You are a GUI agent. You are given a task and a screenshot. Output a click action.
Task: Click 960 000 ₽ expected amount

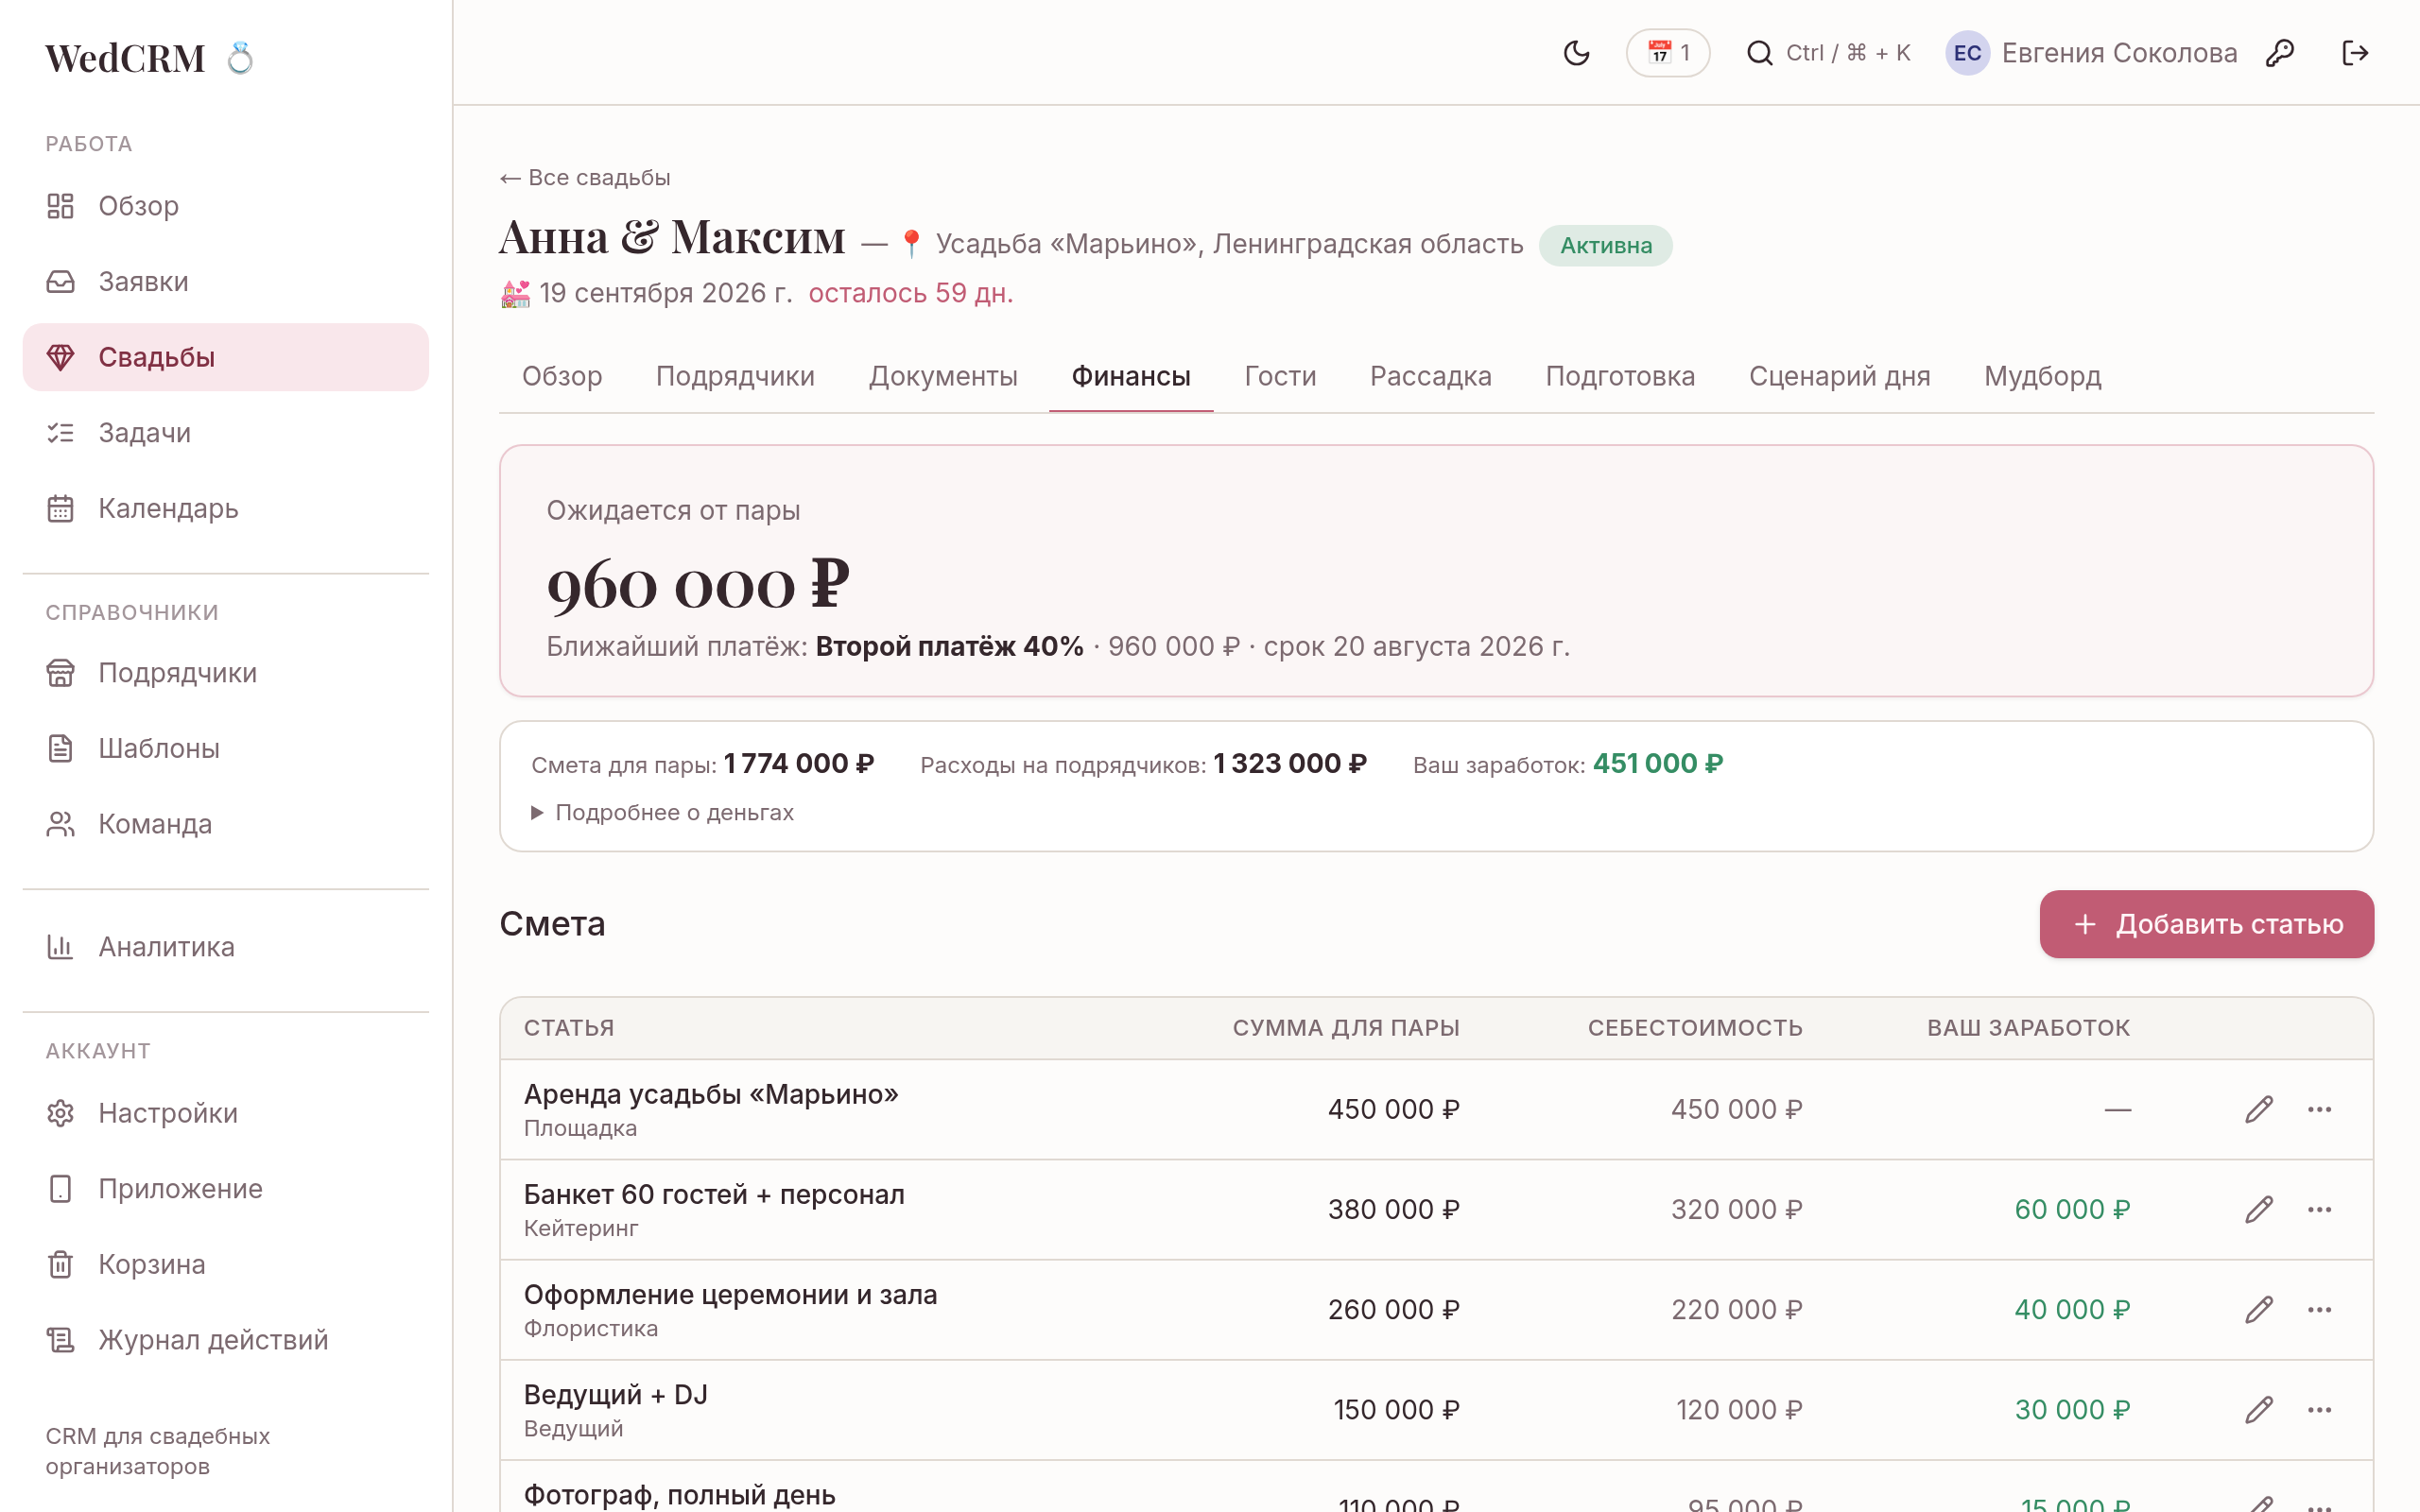click(698, 584)
